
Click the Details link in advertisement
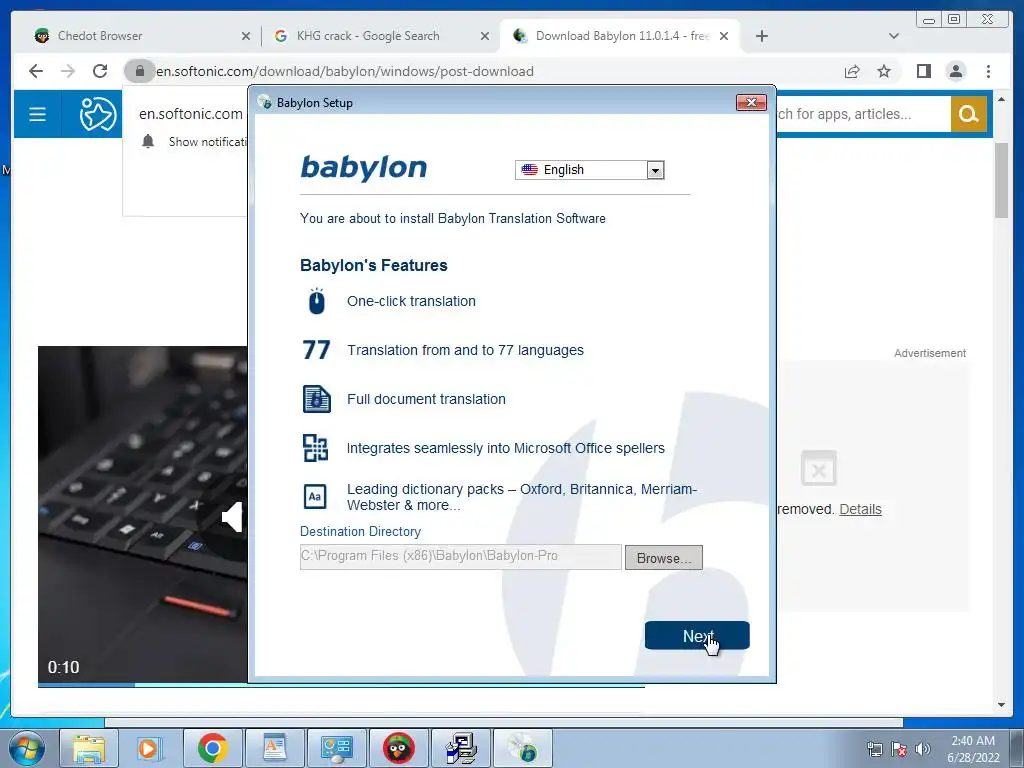[x=860, y=509]
